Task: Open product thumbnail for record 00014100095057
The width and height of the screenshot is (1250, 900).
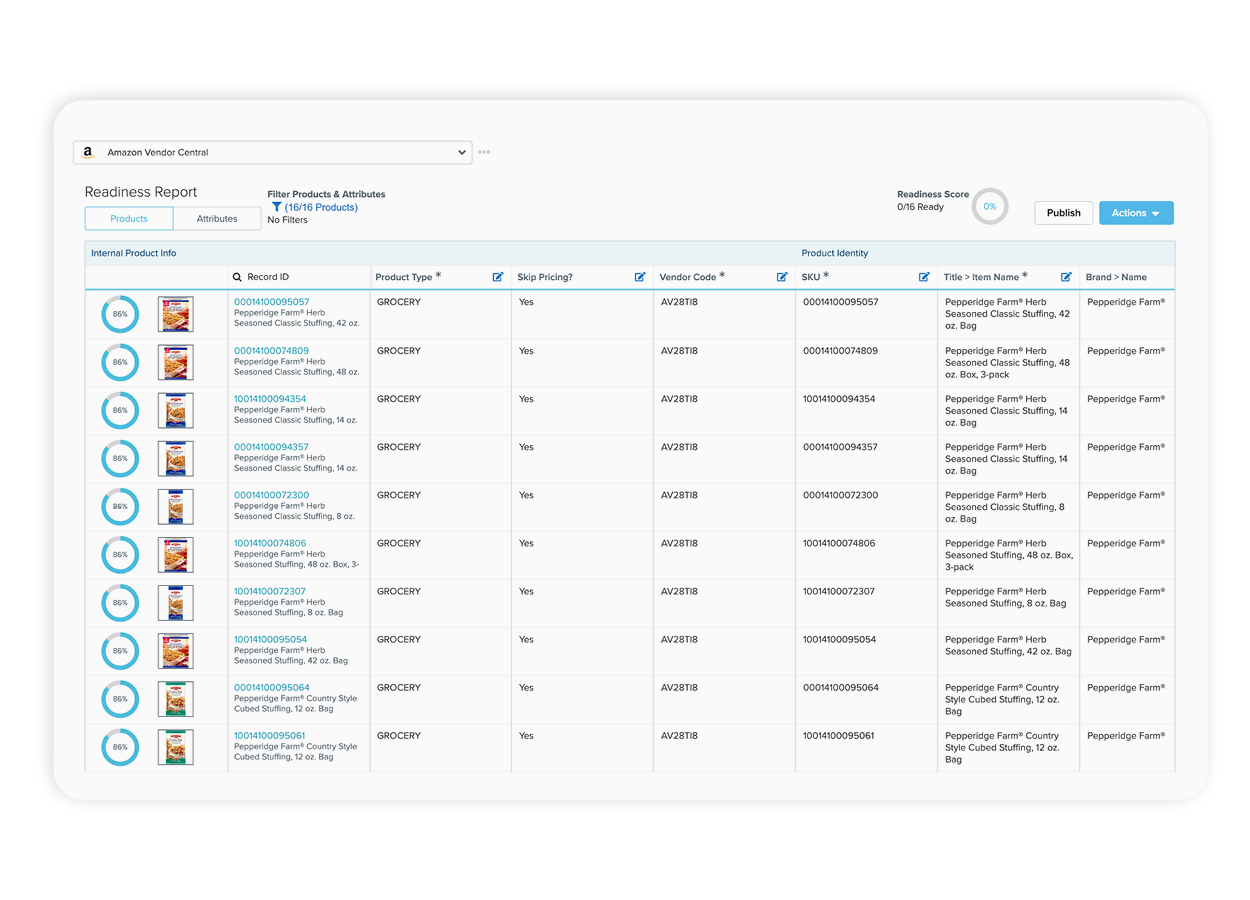Action: 176,314
